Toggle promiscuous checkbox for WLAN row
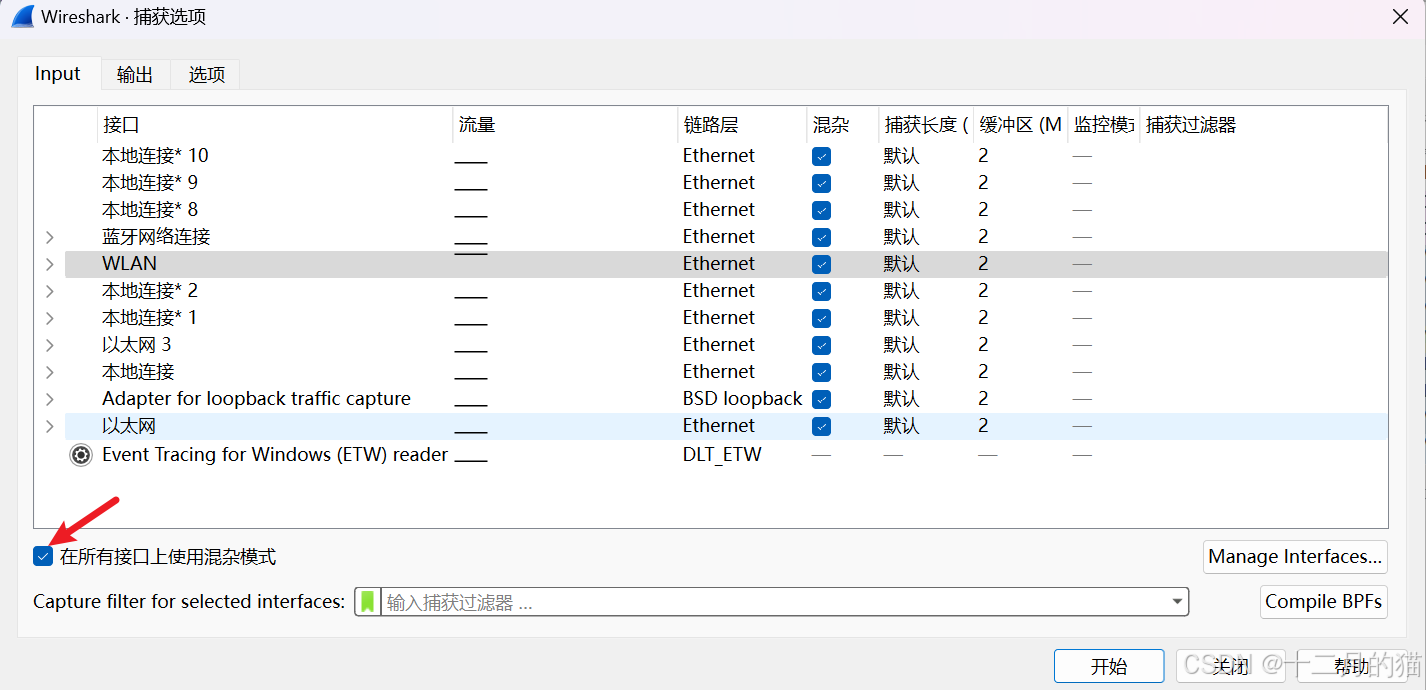 click(x=821, y=264)
